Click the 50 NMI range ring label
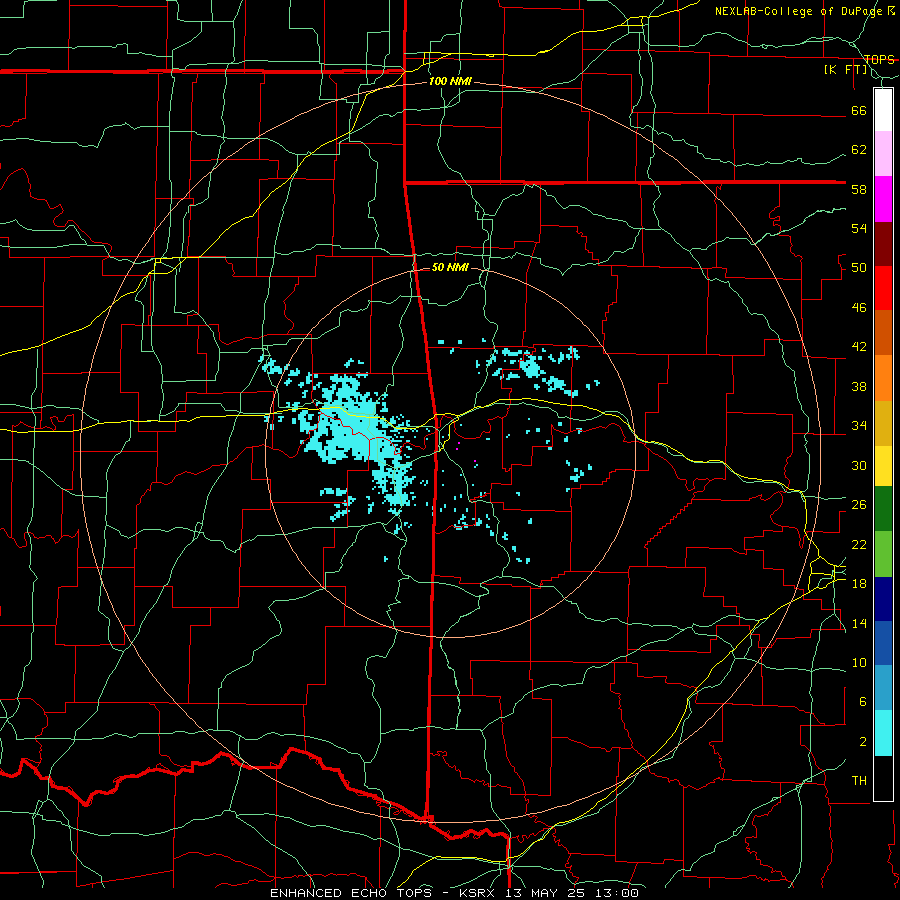Screen dimensions: 900x900 pyautogui.click(x=450, y=267)
